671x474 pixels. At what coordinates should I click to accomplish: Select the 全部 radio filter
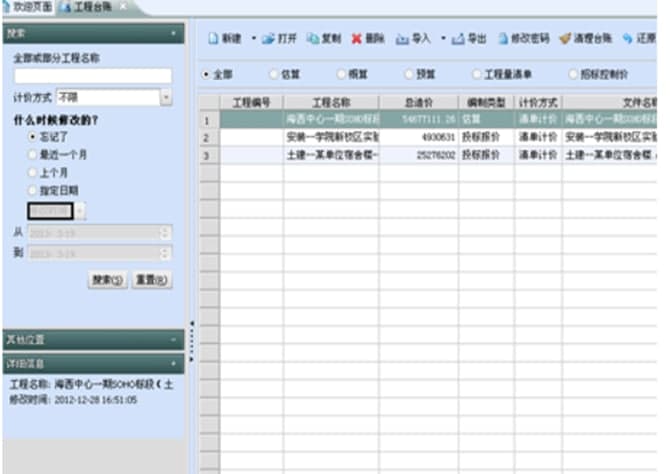(206, 74)
